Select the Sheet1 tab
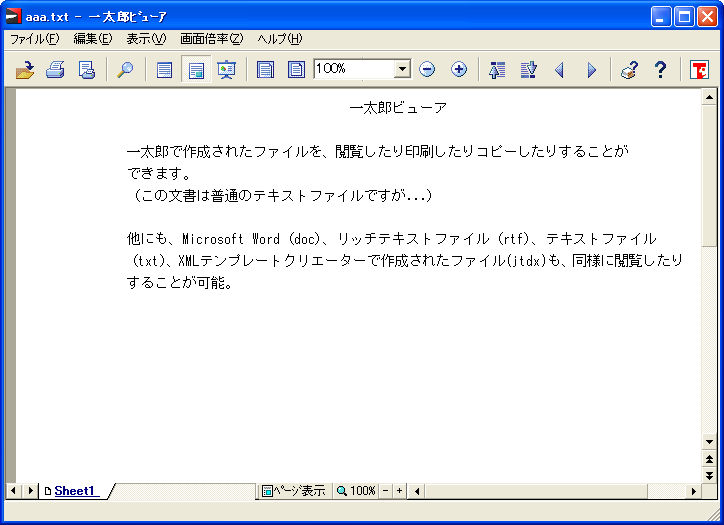The width and height of the screenshot is (724, 525). [74, 491]
